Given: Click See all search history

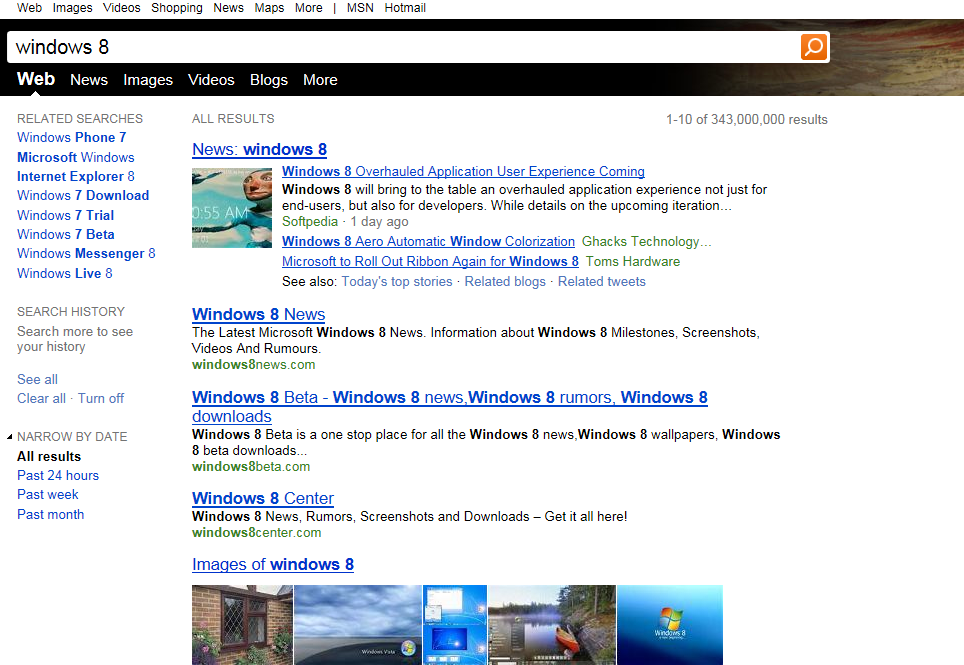Looking at the screenshot, I should coord(38,379).
